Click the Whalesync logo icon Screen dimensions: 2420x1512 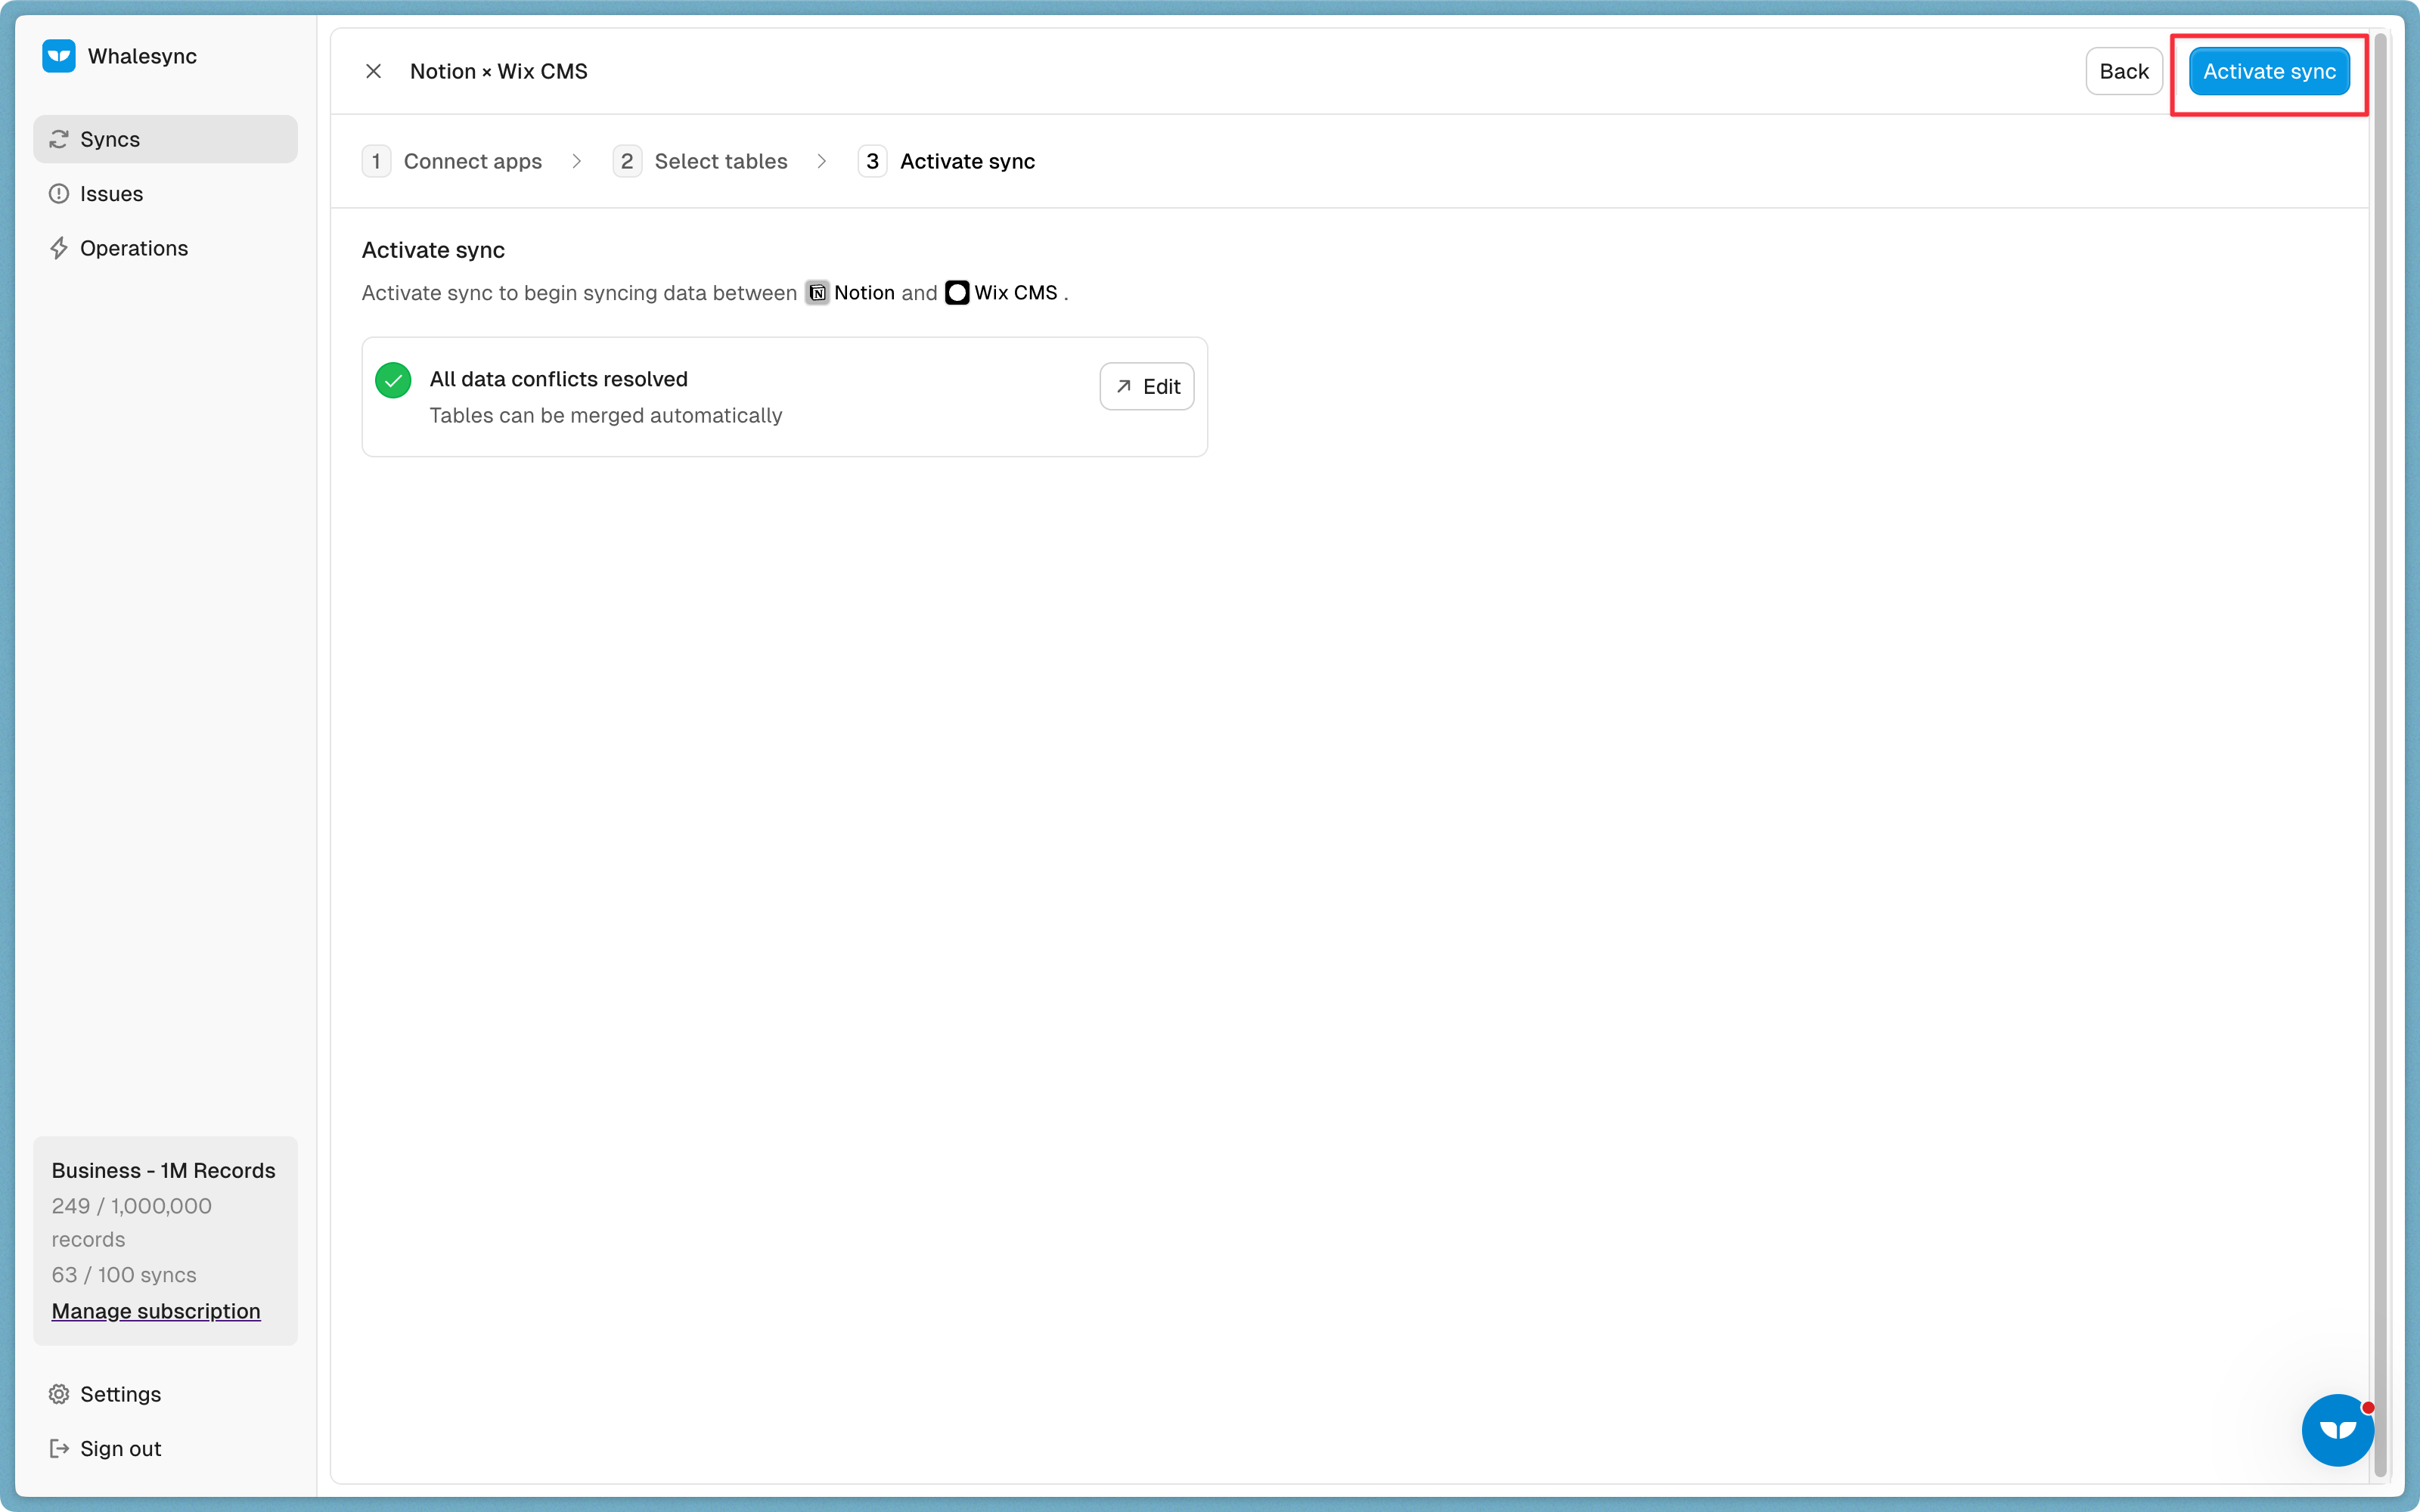(x=59, y=56)
